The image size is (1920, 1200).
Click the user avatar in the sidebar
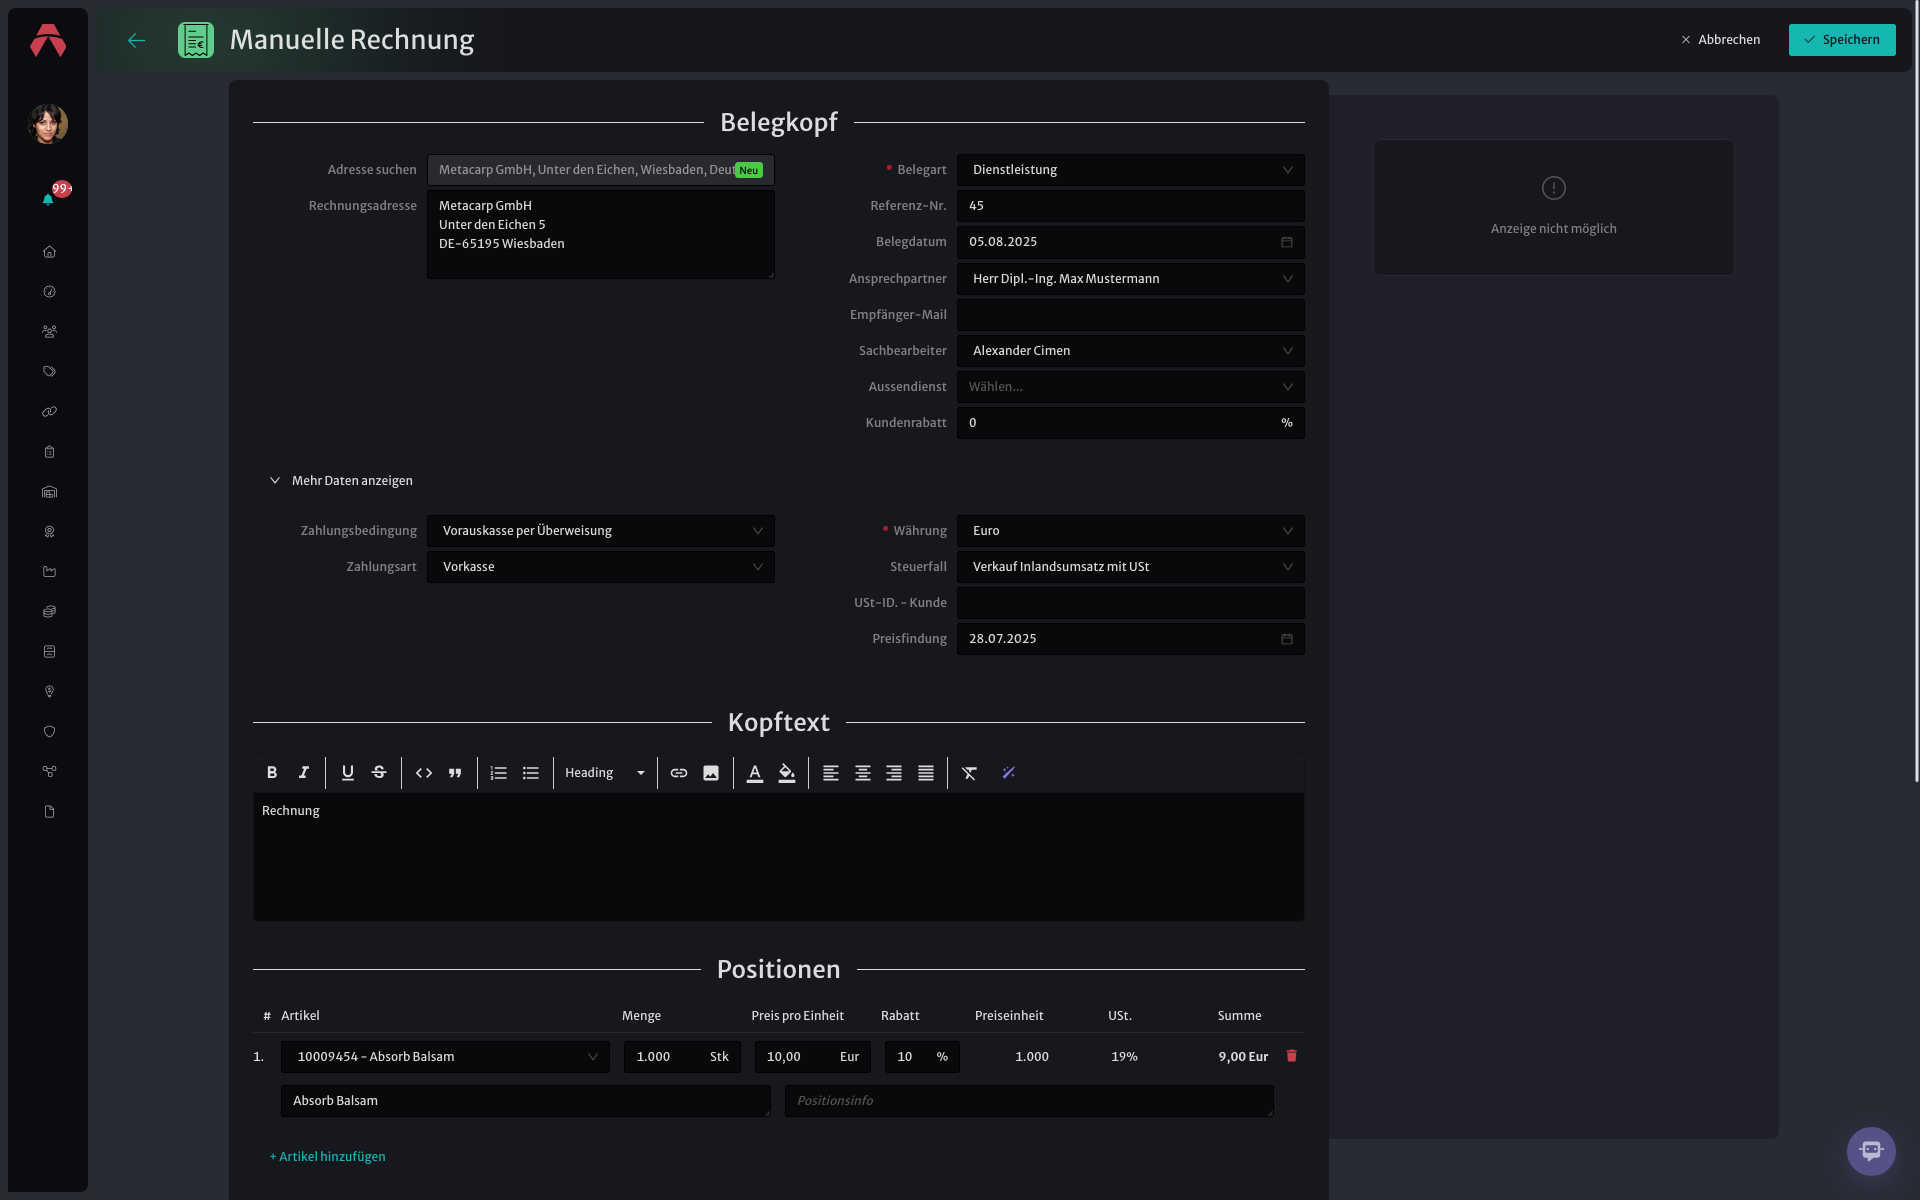48,124
